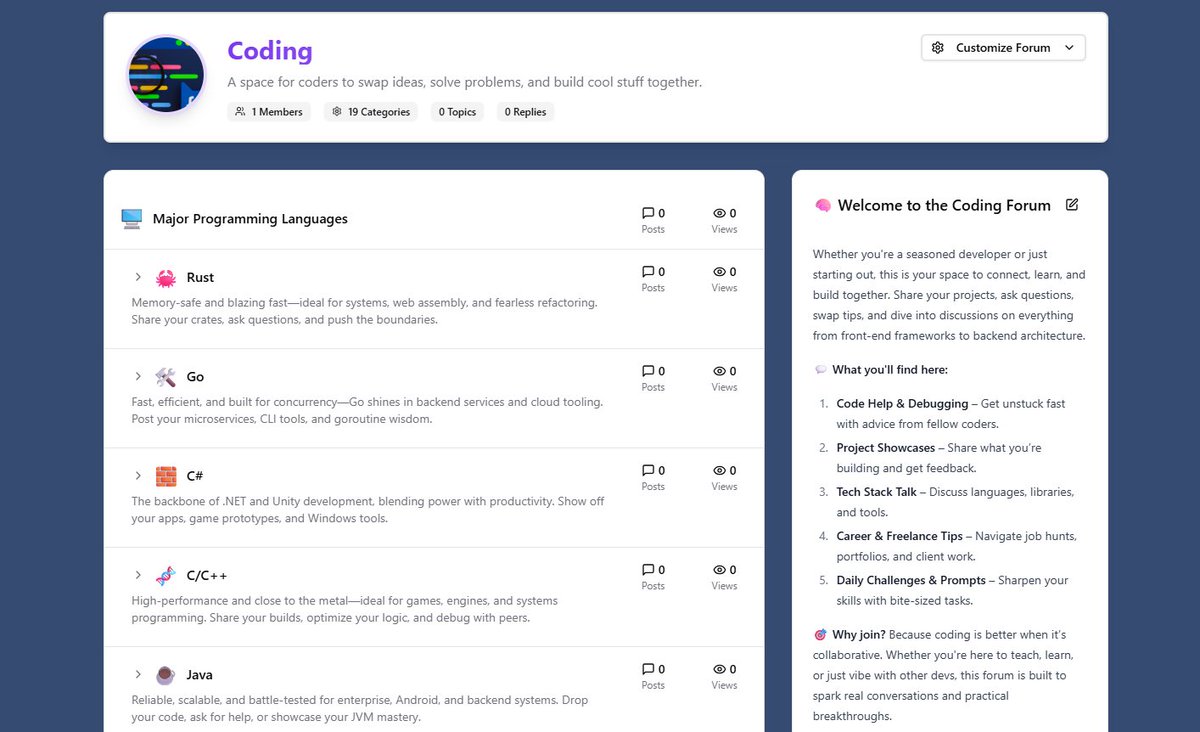
Task: Open the 19 Categories chip
Action: click(x=371, y=111)
